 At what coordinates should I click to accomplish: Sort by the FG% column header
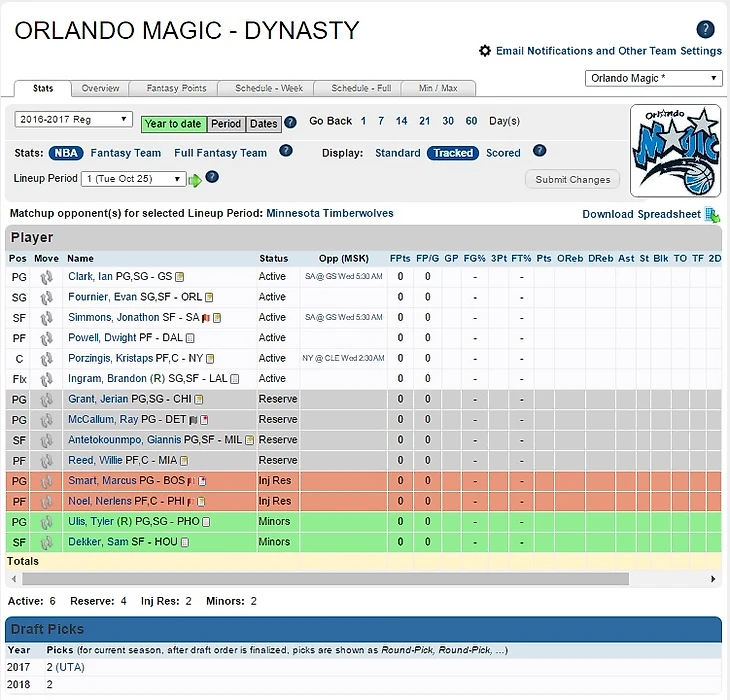474,258
